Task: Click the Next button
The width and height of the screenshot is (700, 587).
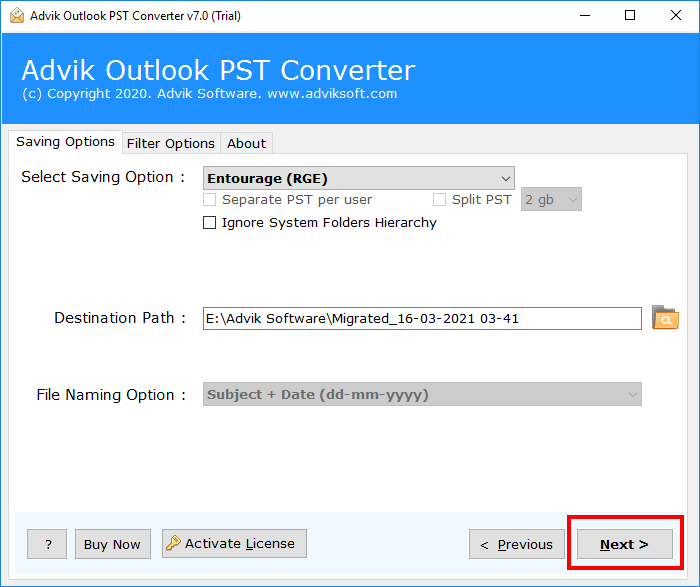Action: 625,544
